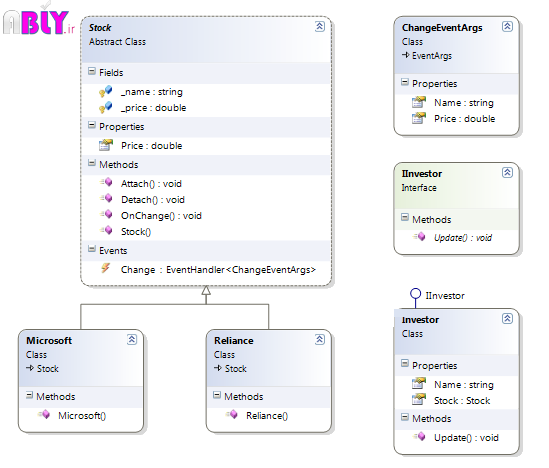549x468 pixels.
Task: Click Update() method icon in IInvestor
Action: (x=419, y=237)
